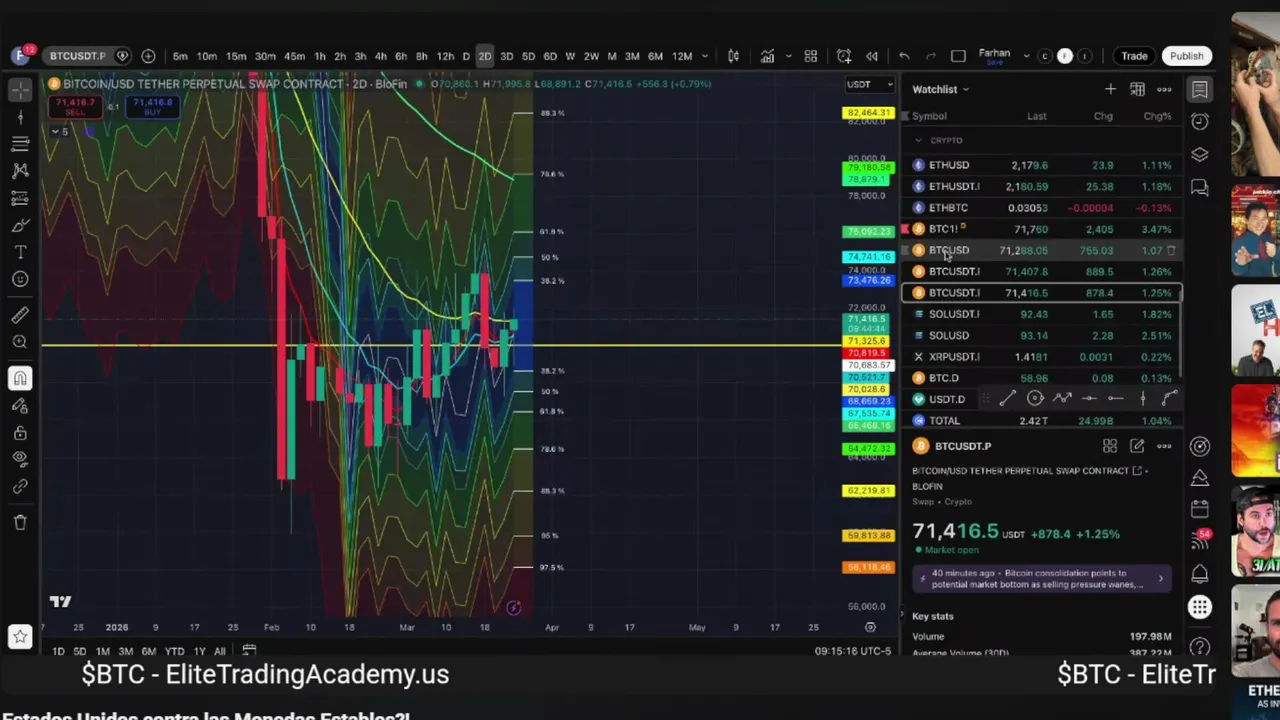Open the layout setup square icon
Viewport: 1280px width, 720px height.
pos(958,56)
